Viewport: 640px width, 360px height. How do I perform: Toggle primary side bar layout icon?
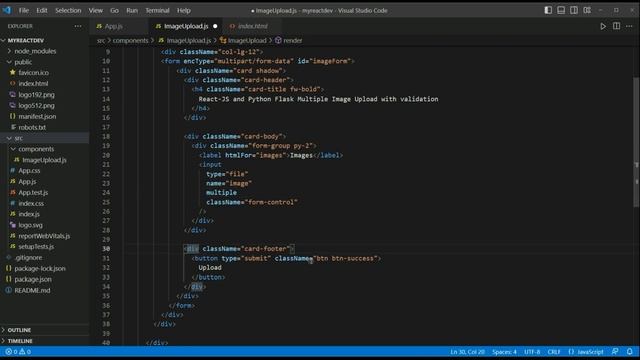coord(548,10)
